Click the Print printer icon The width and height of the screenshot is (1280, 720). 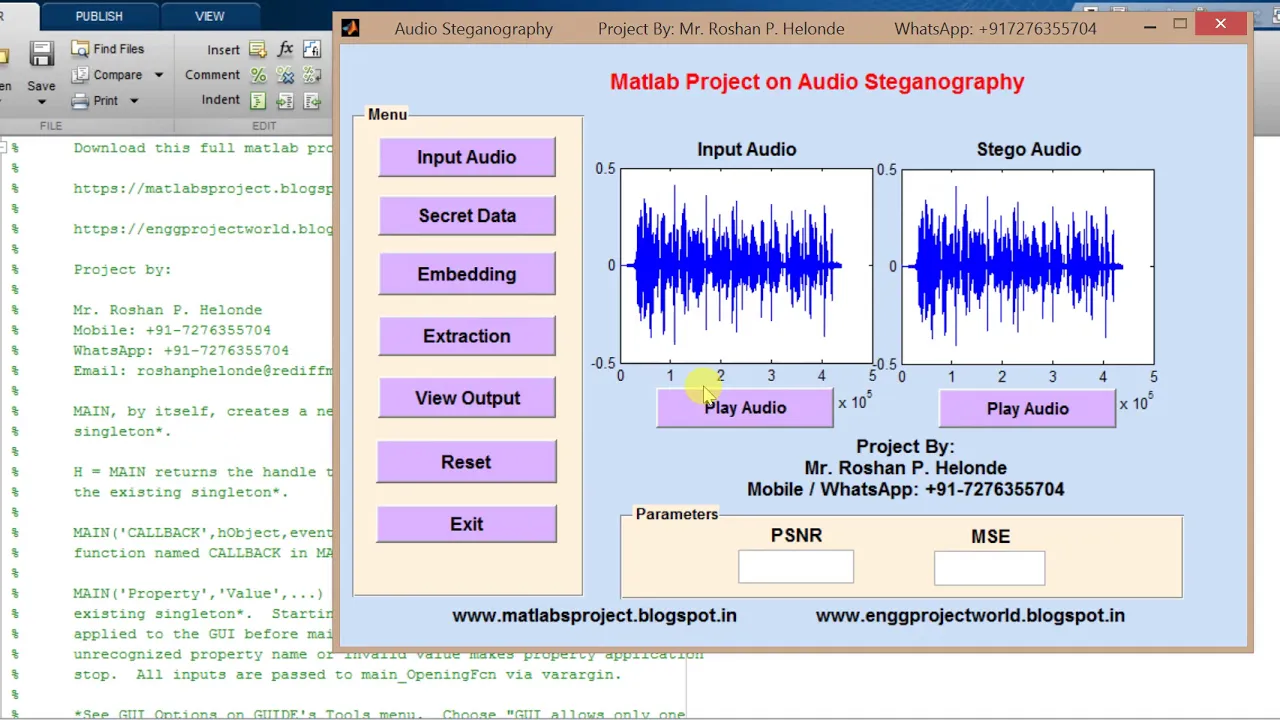80,101
